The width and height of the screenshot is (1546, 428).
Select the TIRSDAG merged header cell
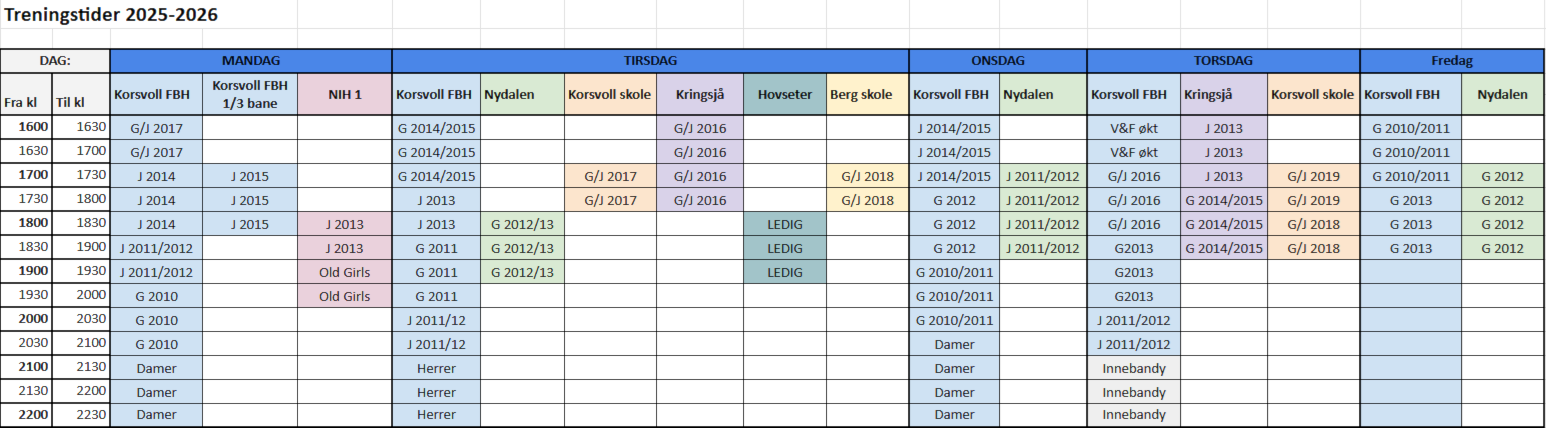650,60
